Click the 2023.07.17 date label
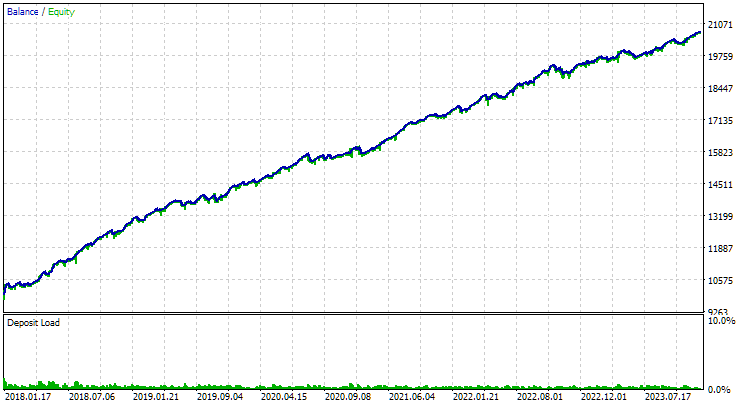Viewport: 745px width, 405px height. 668,396
